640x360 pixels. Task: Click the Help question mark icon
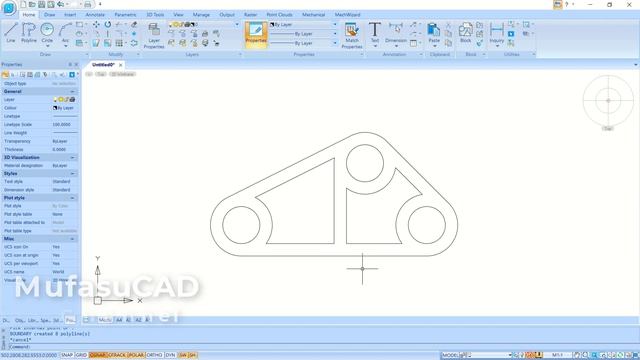coord(567,4)
